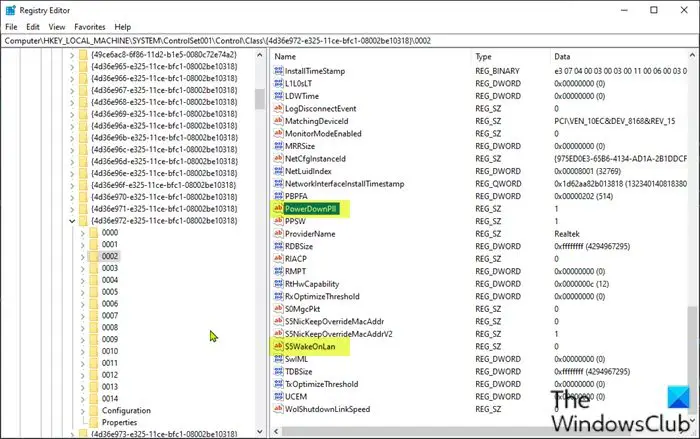
Task: Click the DWORD icon next to PBPFA
Action: (x=278, y=196)
